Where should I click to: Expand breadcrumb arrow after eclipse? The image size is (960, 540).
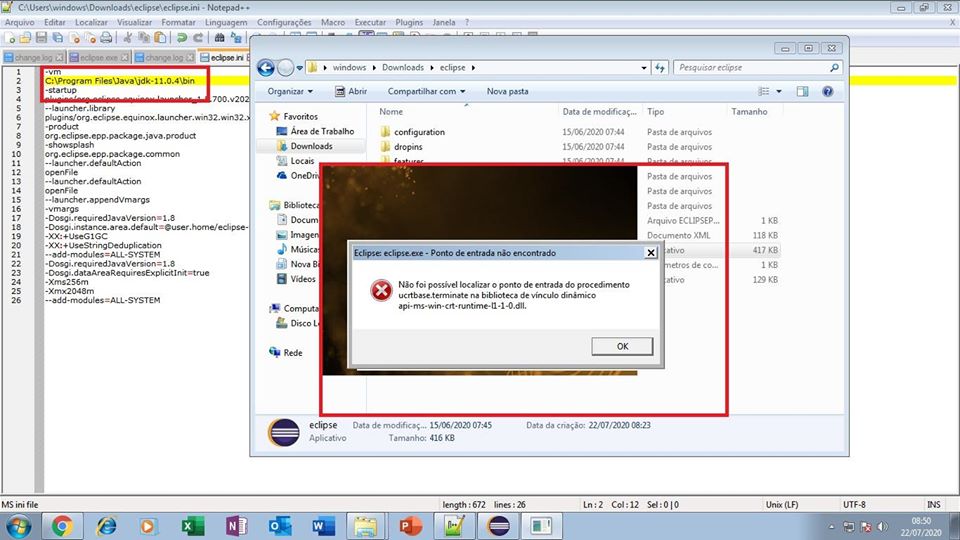(x=473, y=67)
